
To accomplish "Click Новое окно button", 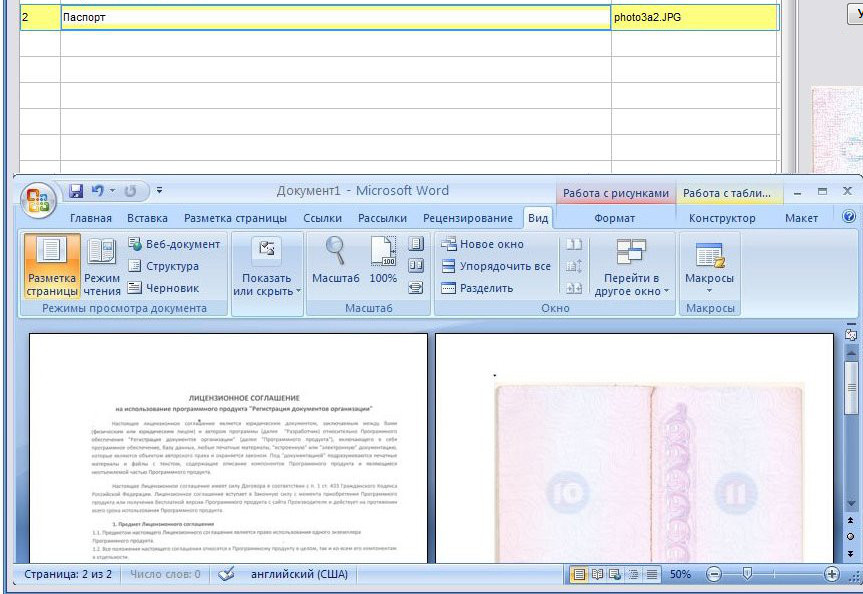I will click(482, 244).
